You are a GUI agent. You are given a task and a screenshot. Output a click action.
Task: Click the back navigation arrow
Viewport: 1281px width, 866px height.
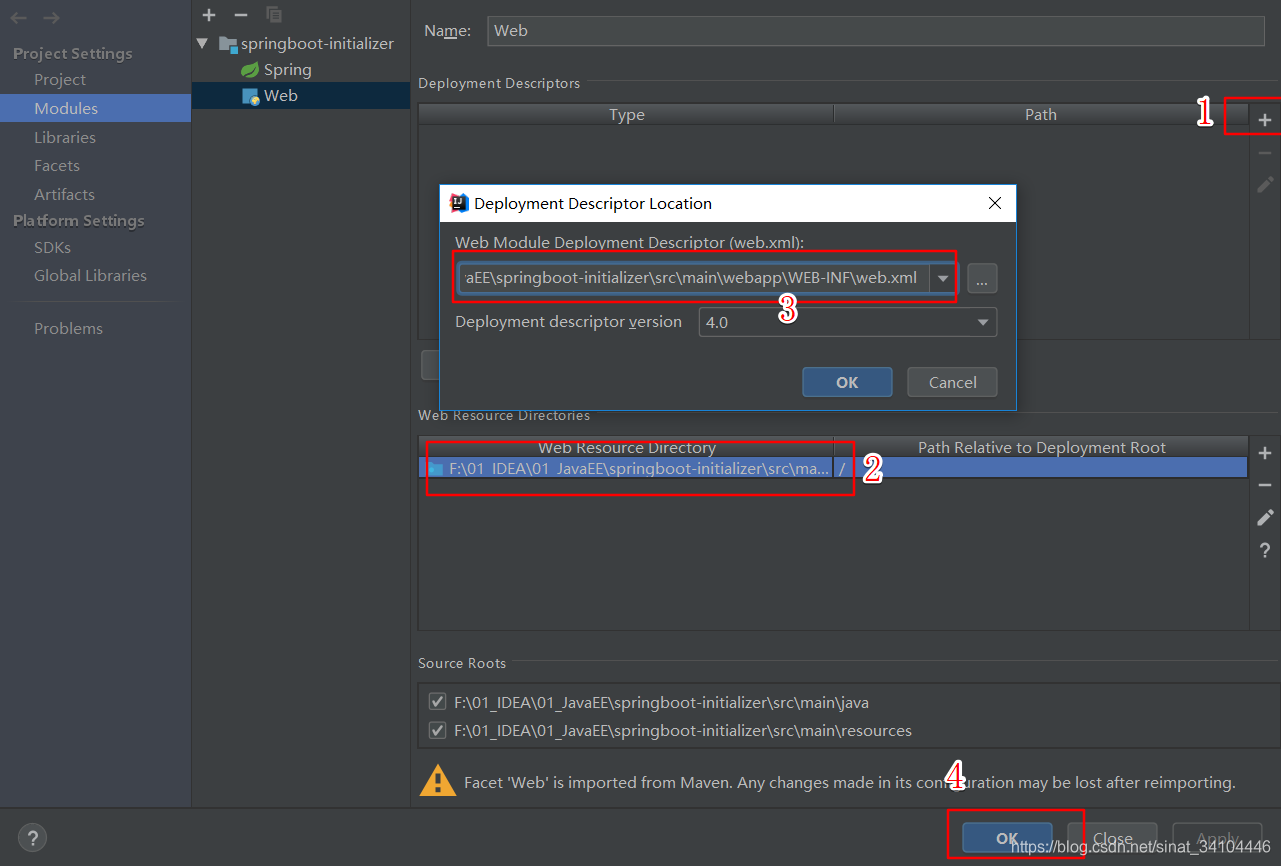pyautogui.click(x=17, y=17)
